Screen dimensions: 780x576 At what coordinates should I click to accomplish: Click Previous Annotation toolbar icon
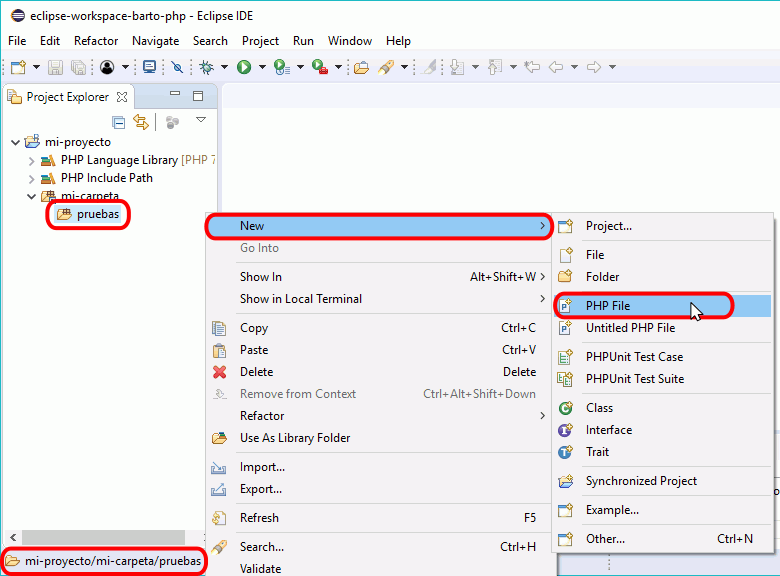coord(495,67)
